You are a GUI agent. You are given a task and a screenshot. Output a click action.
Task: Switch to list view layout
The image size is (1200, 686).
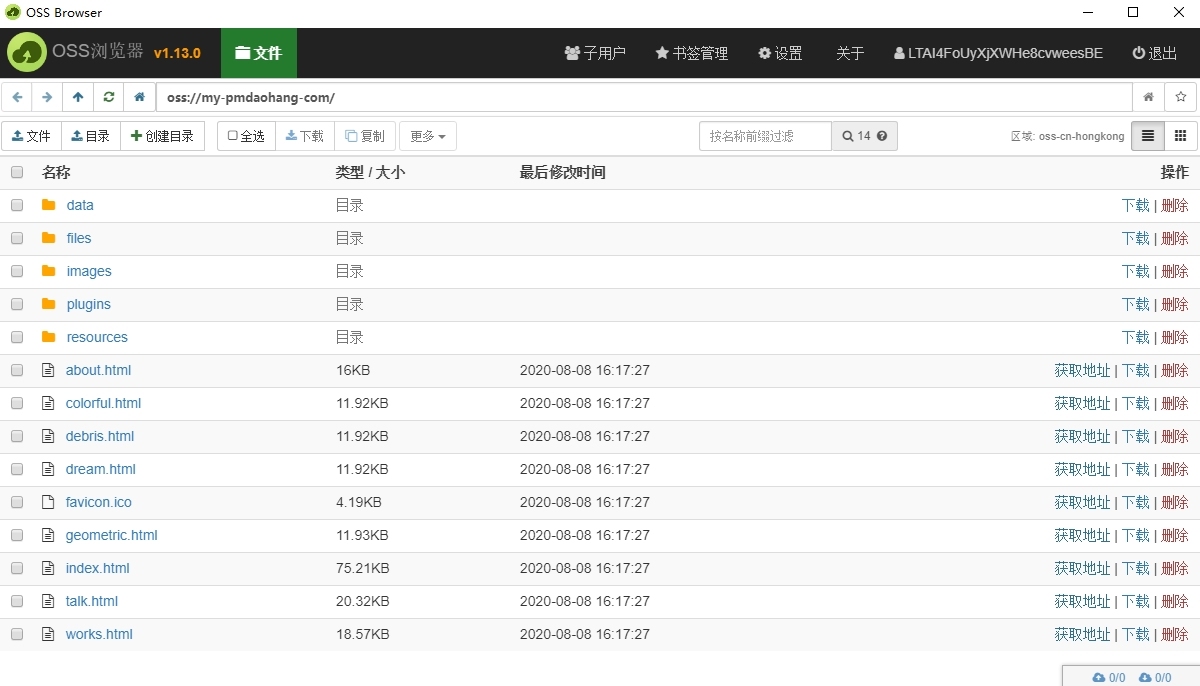(x=1148, y=136)
